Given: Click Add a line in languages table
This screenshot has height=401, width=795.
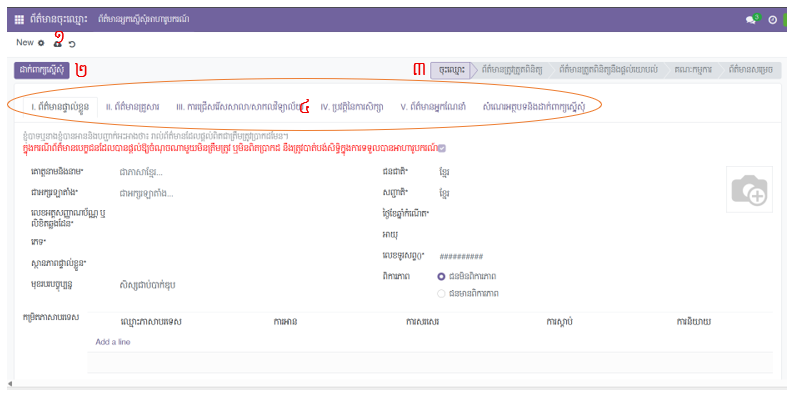Looking at the screenshot, I should click(x=113, y=341).
